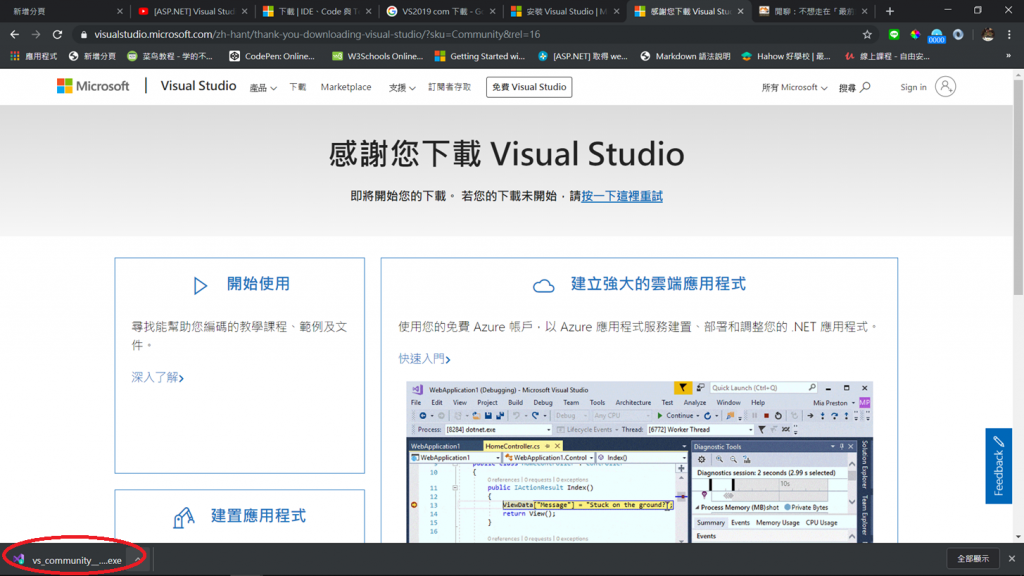1024x576 pixels.
Task: Open the 下載 navigation item
Action: 298,87
